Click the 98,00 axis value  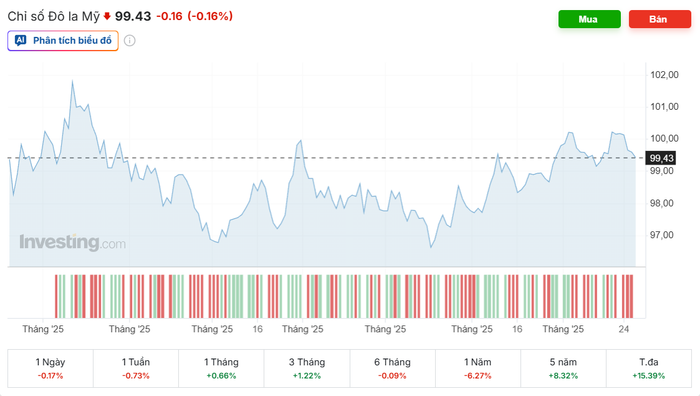pos(662,203)
